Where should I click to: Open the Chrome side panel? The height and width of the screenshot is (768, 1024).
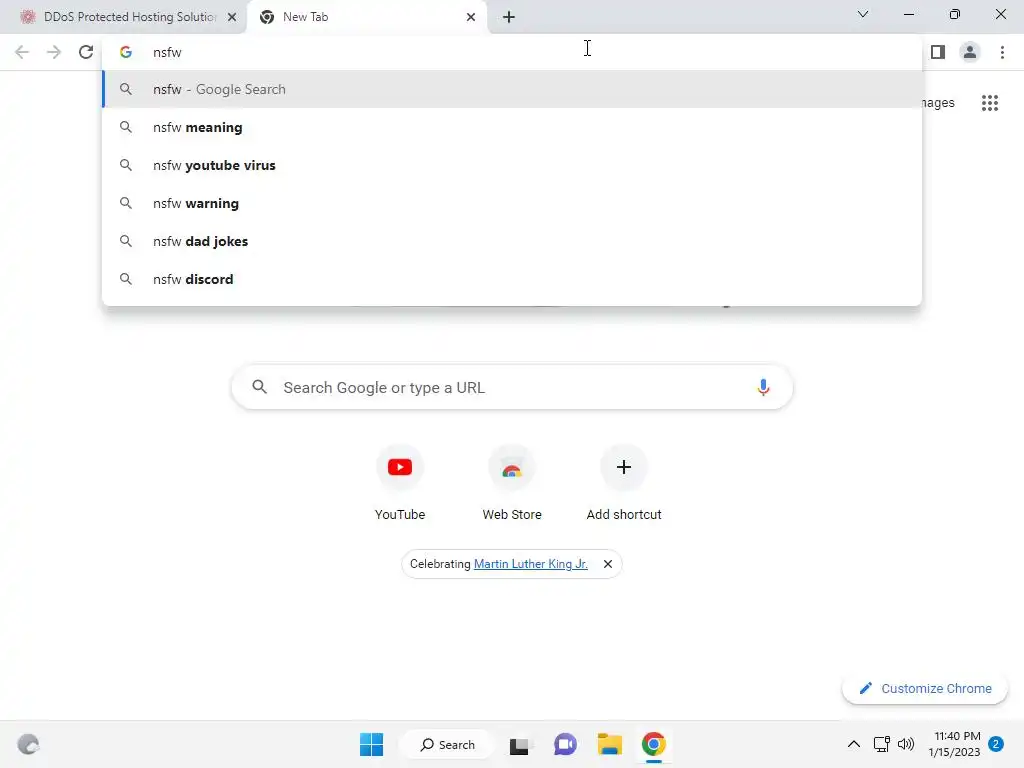[938, 52]
